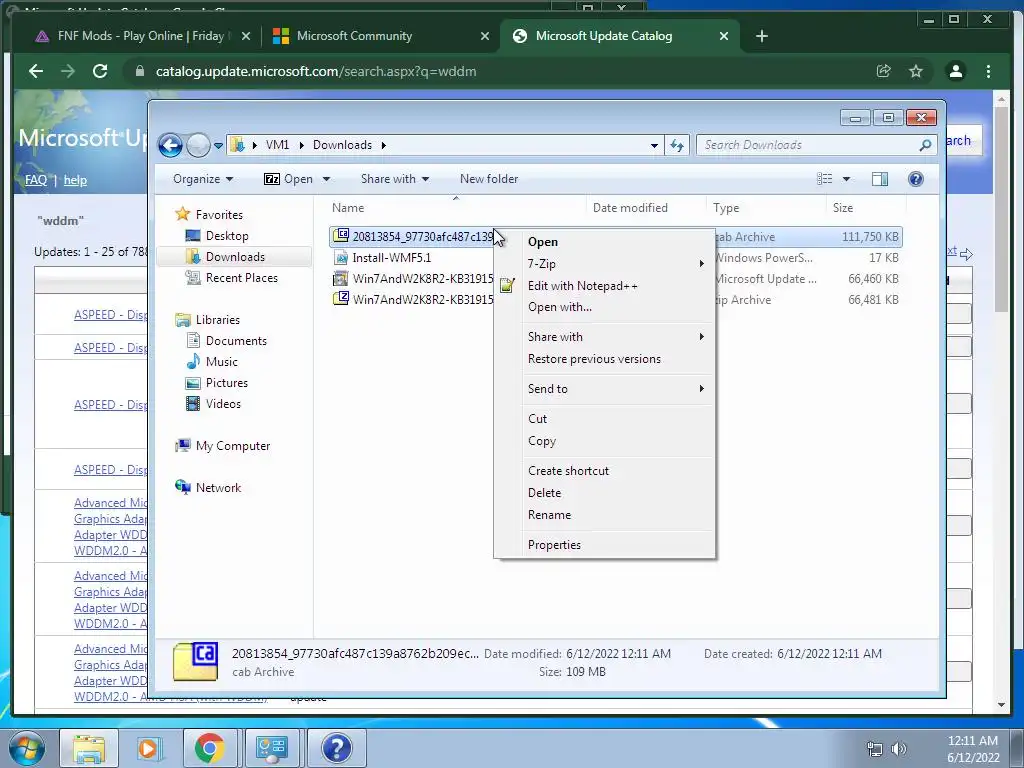Expand address bar history dropdown
The image size is (1024, 768).
pos(654,146)
